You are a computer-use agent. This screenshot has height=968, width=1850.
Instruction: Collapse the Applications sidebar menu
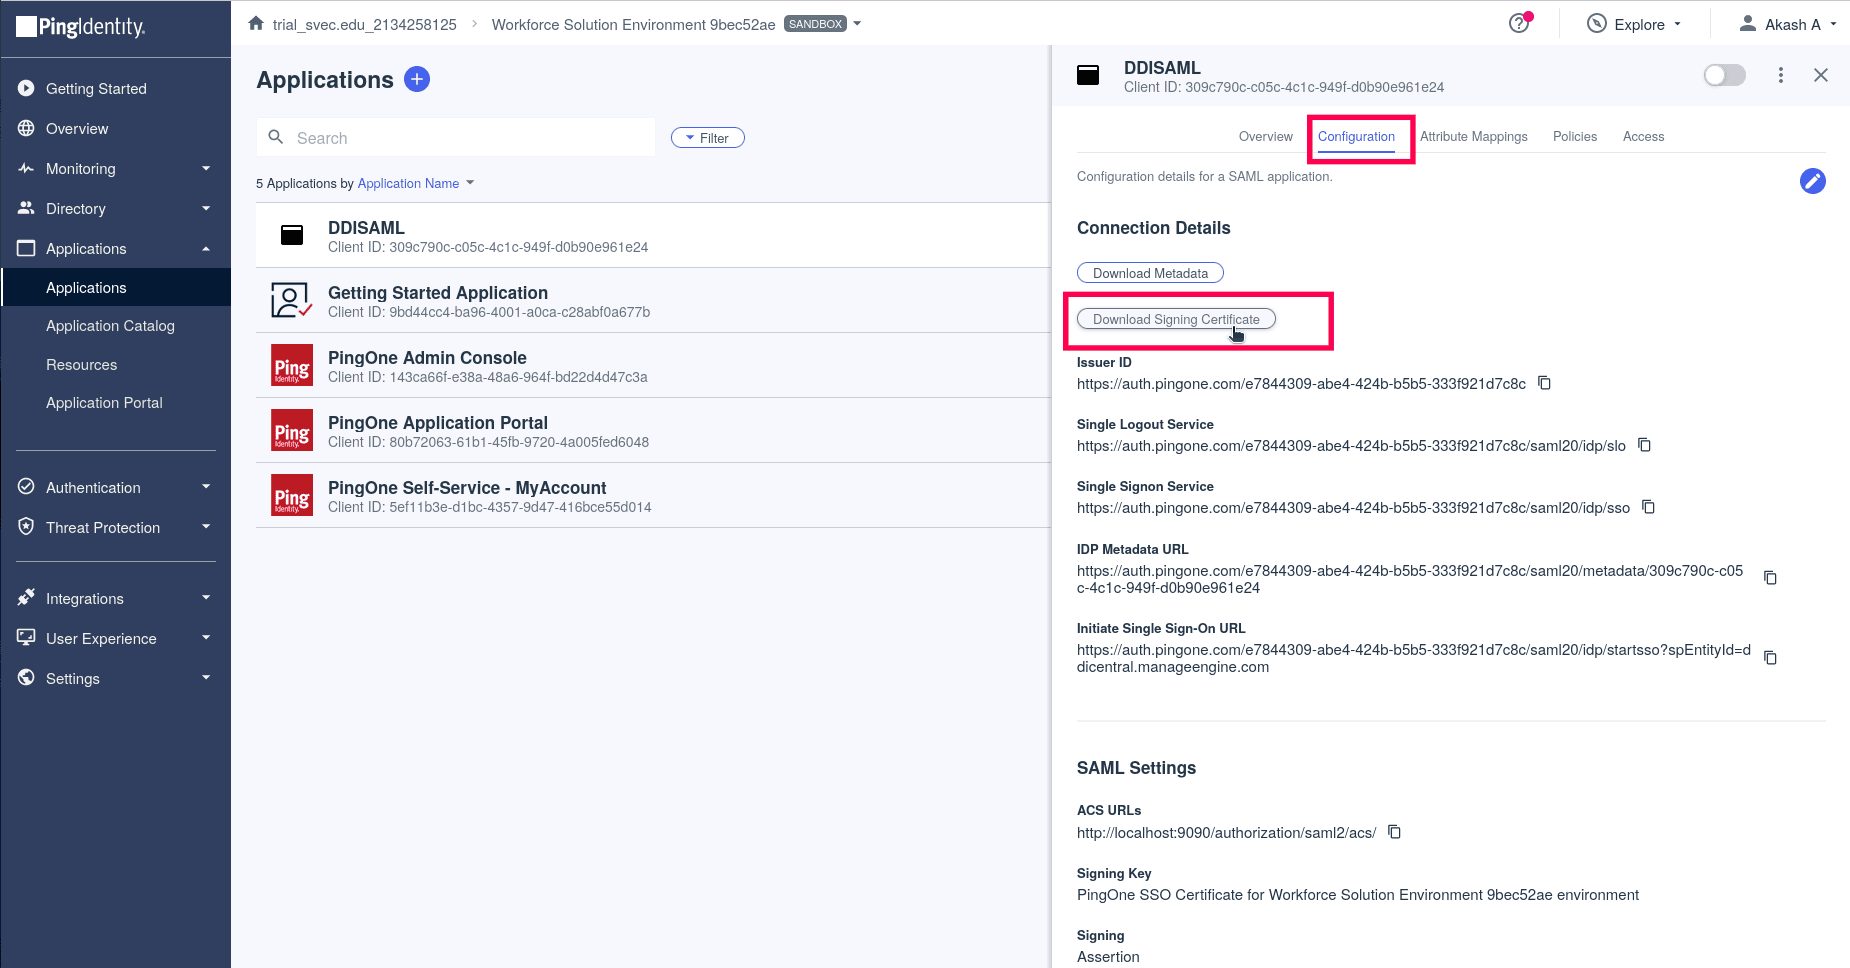206,248
